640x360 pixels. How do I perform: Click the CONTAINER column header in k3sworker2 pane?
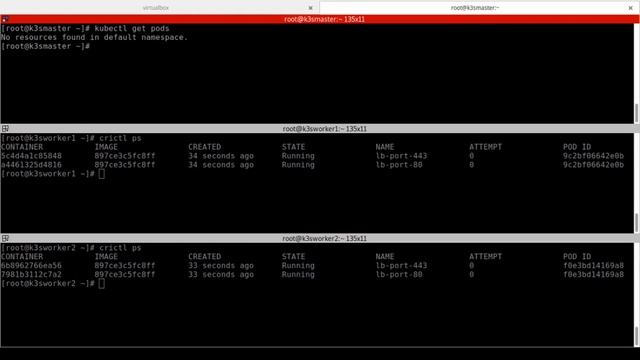[x=22, y=257]
